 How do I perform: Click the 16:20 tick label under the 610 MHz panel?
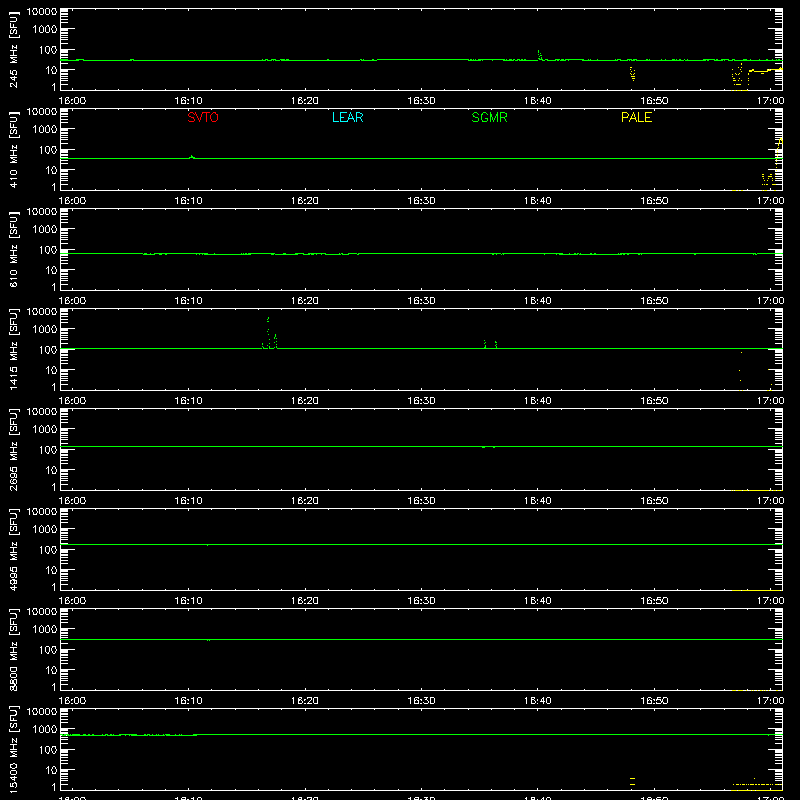tap(305, 301)
